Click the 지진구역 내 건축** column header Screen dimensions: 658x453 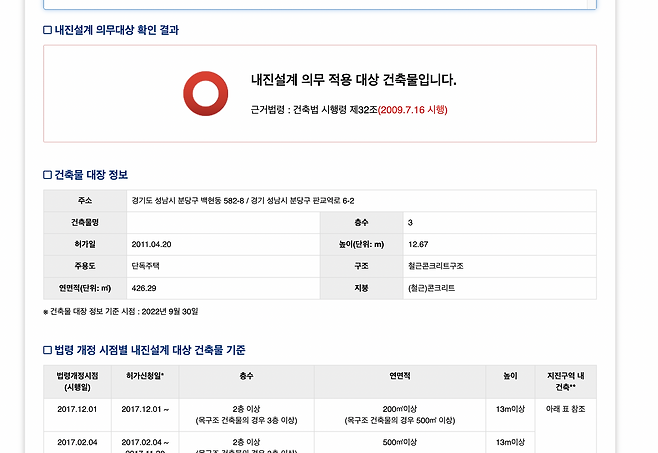click(x=566, y=381)
